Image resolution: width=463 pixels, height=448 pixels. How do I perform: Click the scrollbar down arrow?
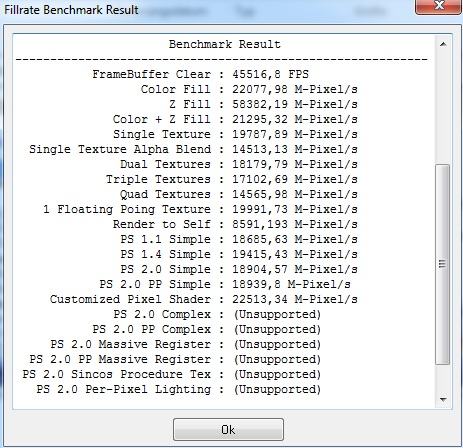tap(443, 399)
